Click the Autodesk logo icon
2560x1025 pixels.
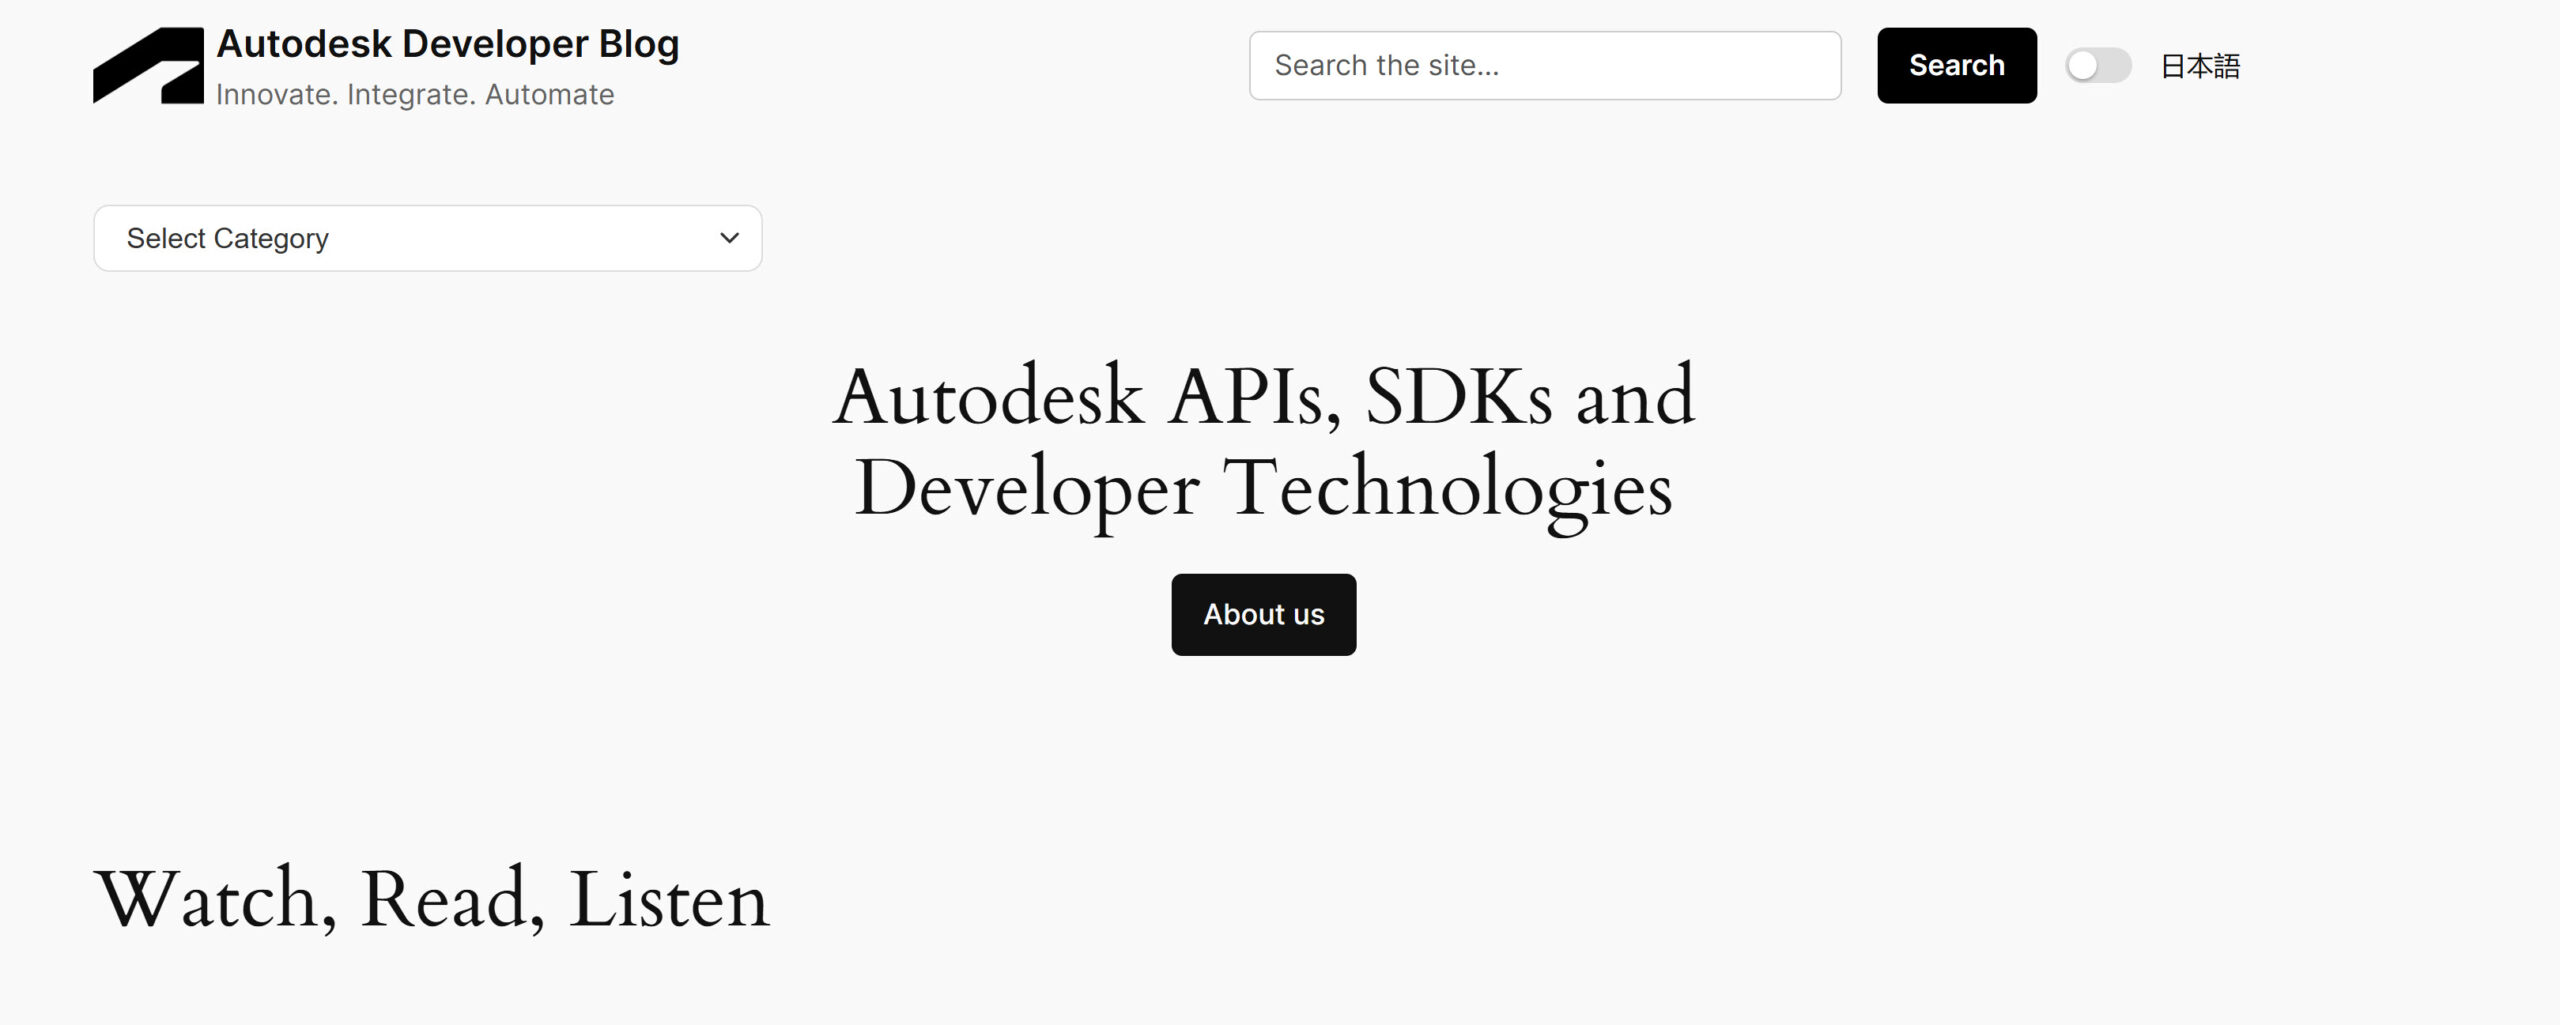[x=148, y=66]
